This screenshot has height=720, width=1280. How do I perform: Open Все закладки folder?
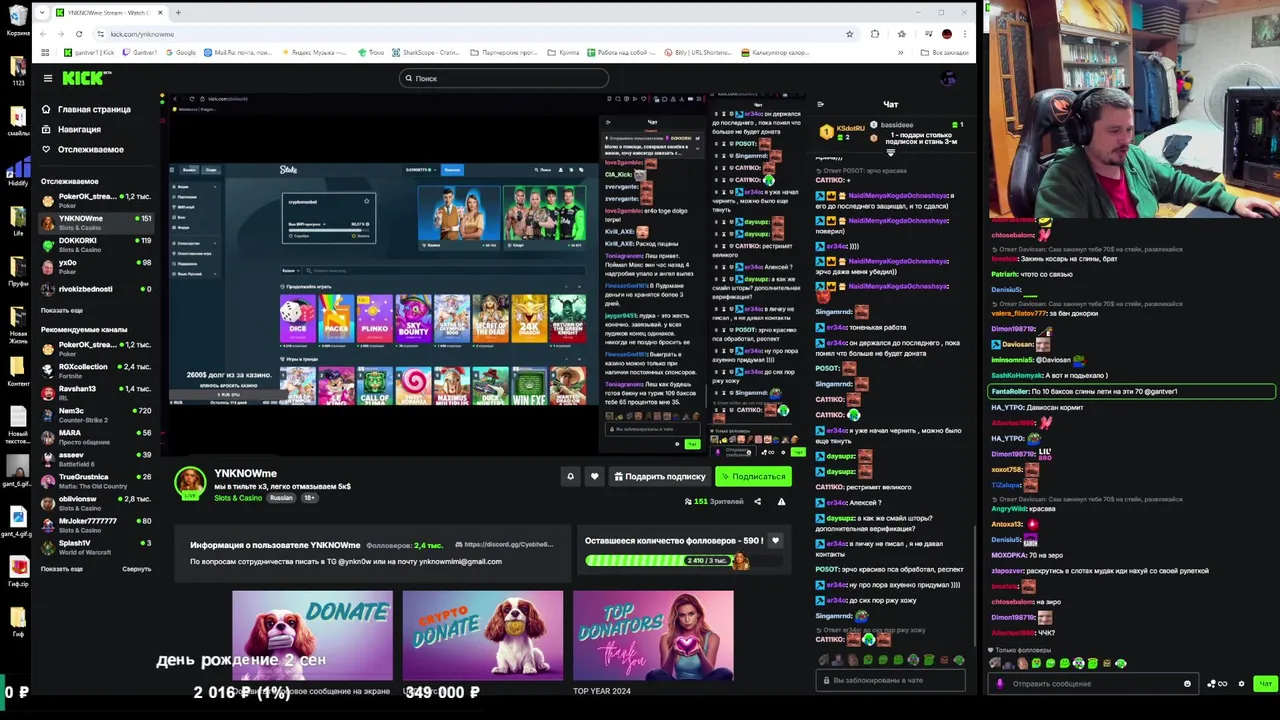945,52
